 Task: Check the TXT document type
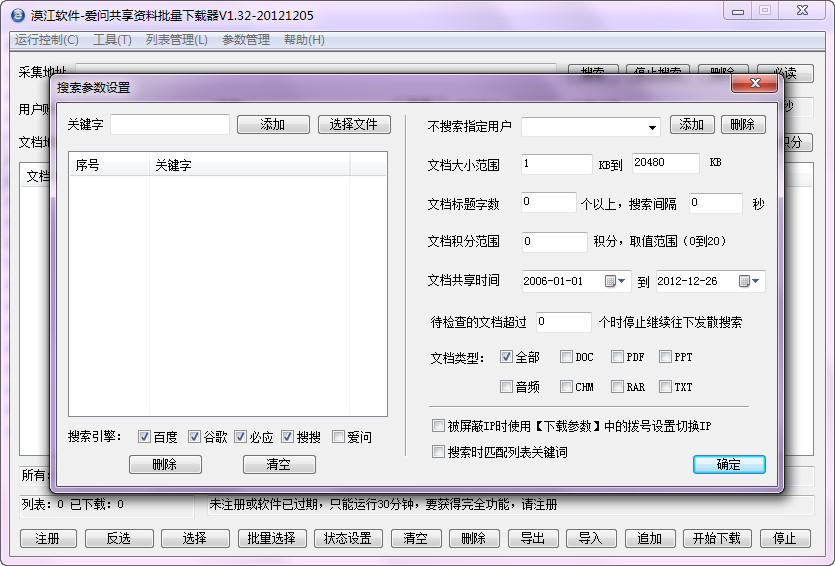(665, 387)
